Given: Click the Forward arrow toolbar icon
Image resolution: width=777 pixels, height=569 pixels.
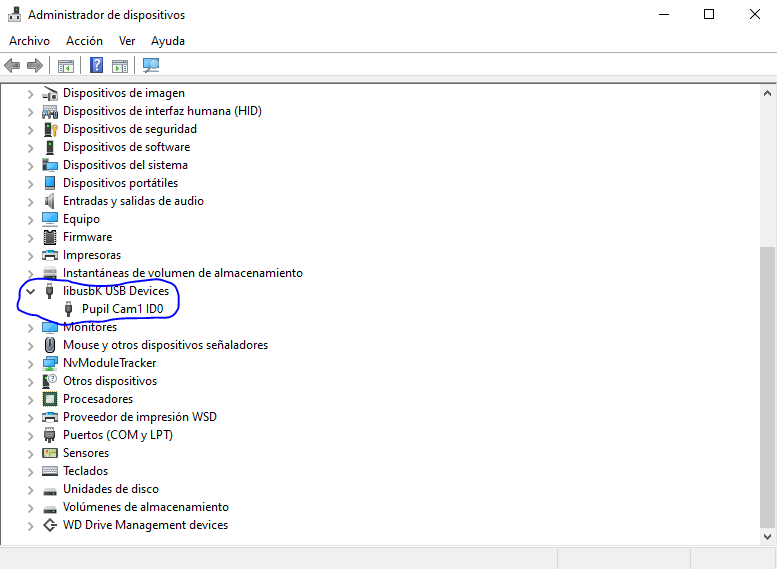Looking at the screenshot, I should [x=35, y=65].
